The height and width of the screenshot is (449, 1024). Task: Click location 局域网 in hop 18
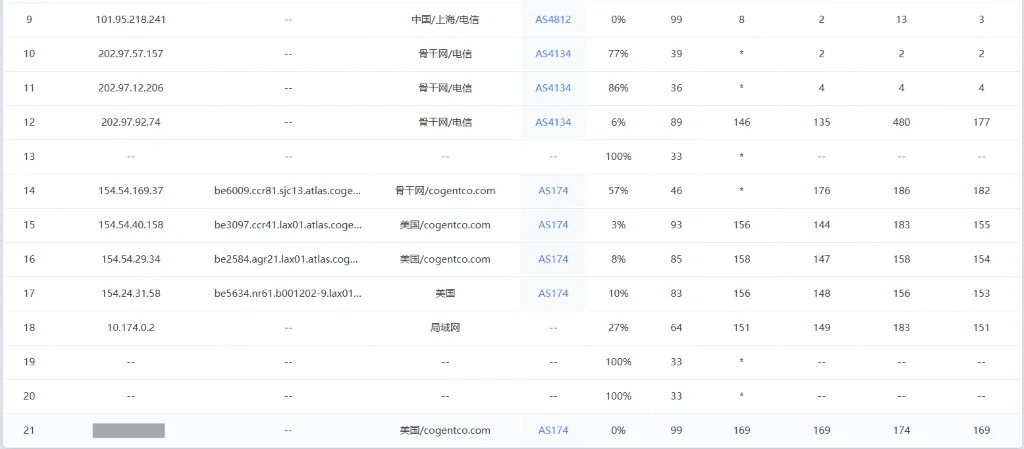(x=445, y=328)
